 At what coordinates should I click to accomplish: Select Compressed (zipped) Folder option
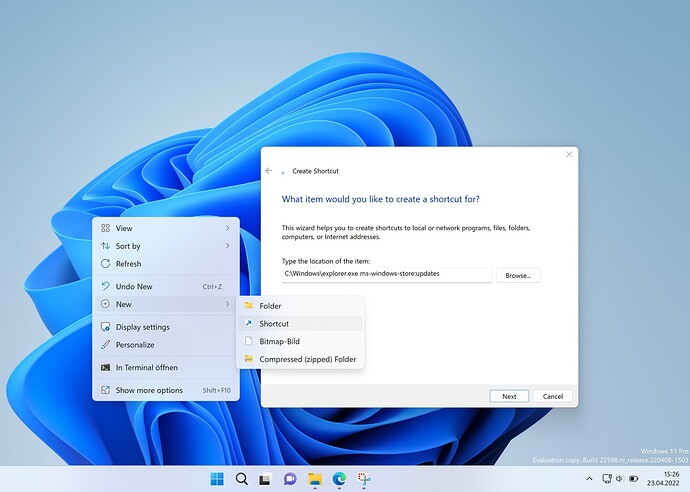coord(307,359)
